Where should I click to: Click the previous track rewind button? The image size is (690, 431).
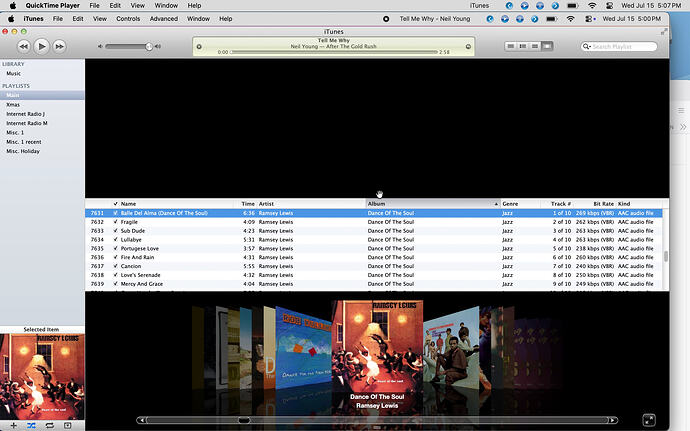click(x=24, y=46)
